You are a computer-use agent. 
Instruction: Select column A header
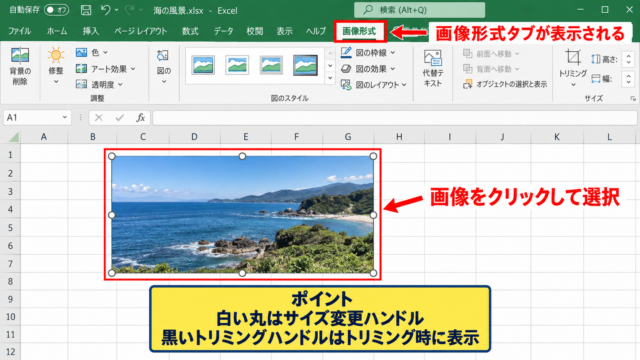[x=44, y=137]
